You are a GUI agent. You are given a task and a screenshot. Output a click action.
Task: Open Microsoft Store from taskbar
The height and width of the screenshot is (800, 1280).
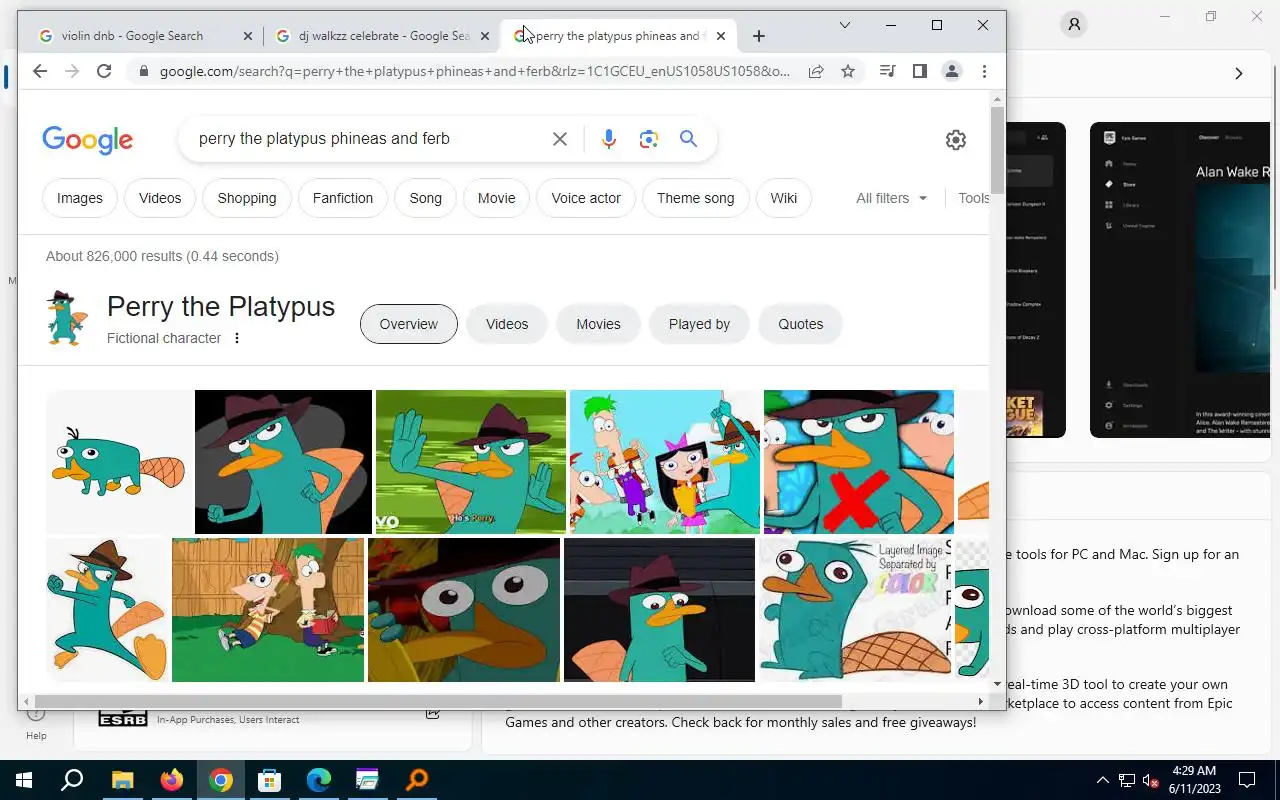[x=270, y=780]
